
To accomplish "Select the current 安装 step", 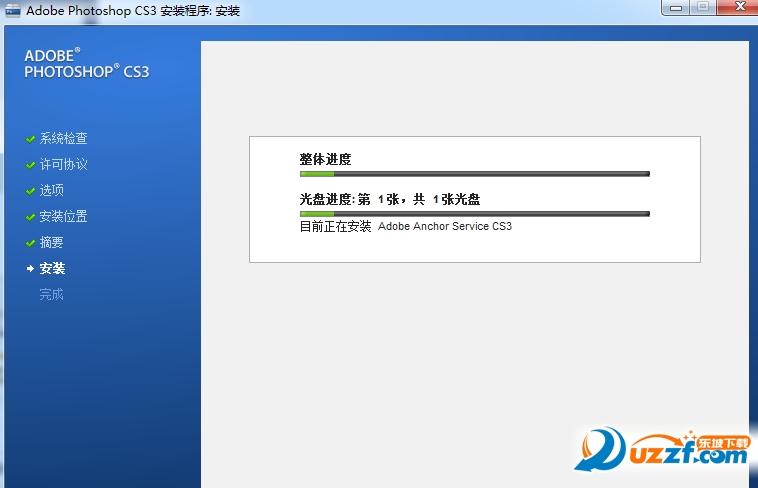I will pos(52,268).
